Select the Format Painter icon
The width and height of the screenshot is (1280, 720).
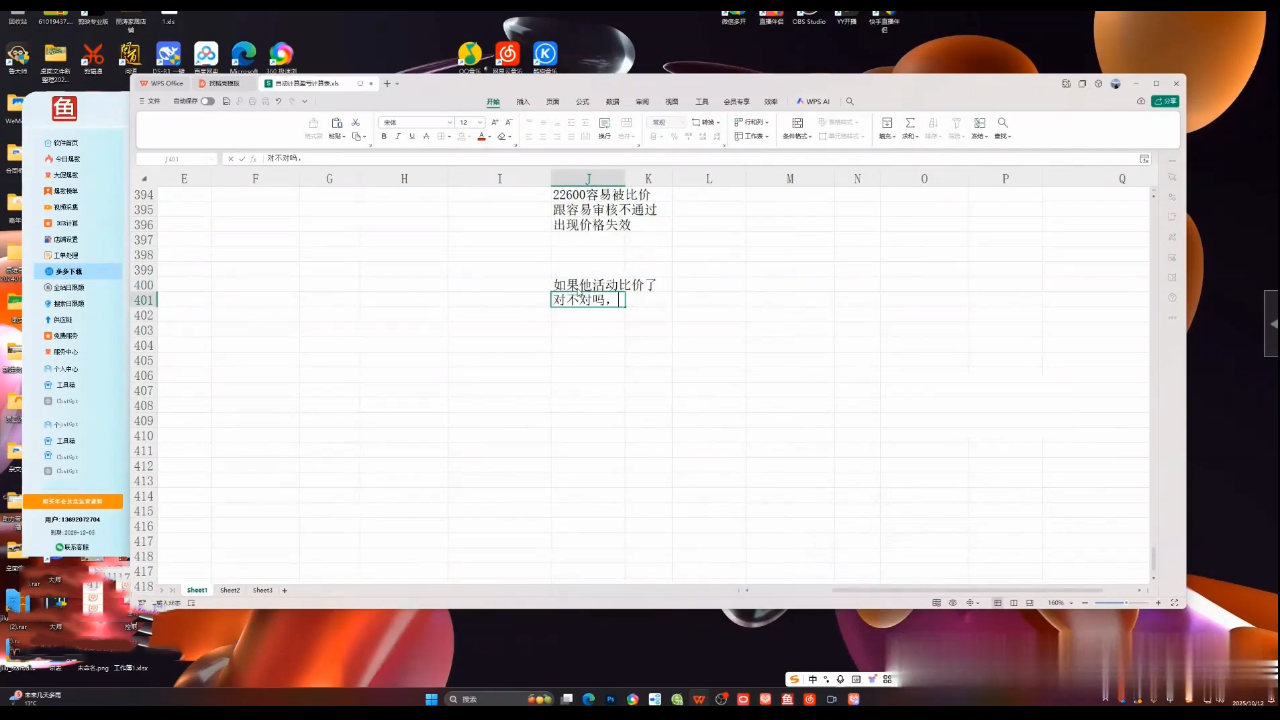coord(313,128)
